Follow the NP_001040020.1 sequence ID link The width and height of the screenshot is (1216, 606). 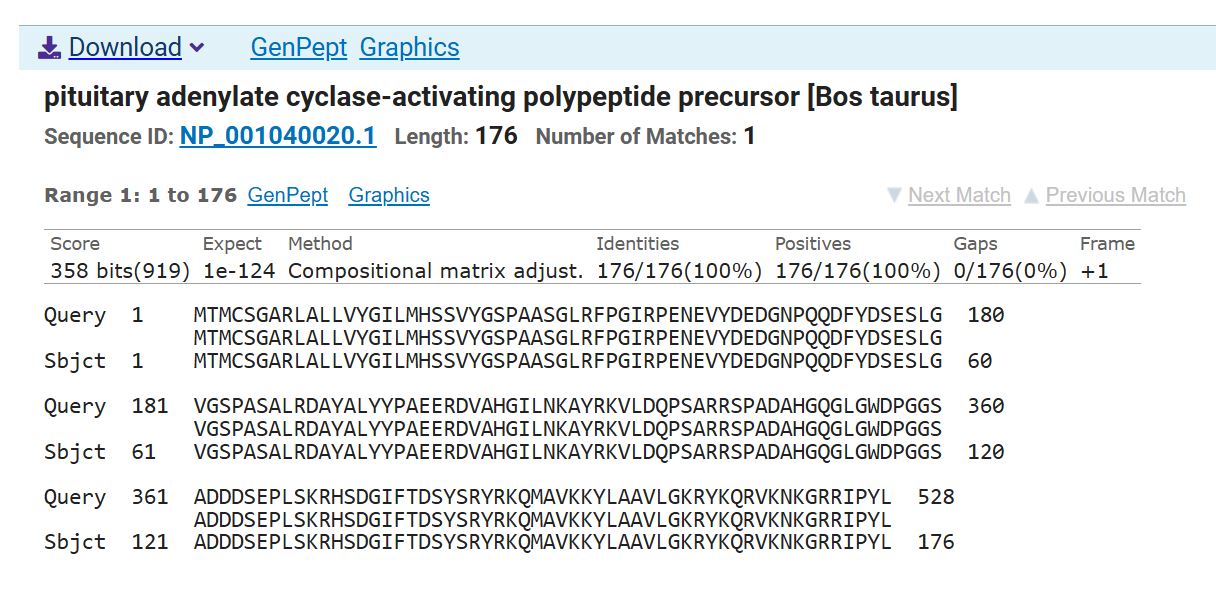click(x=278, y=136)
